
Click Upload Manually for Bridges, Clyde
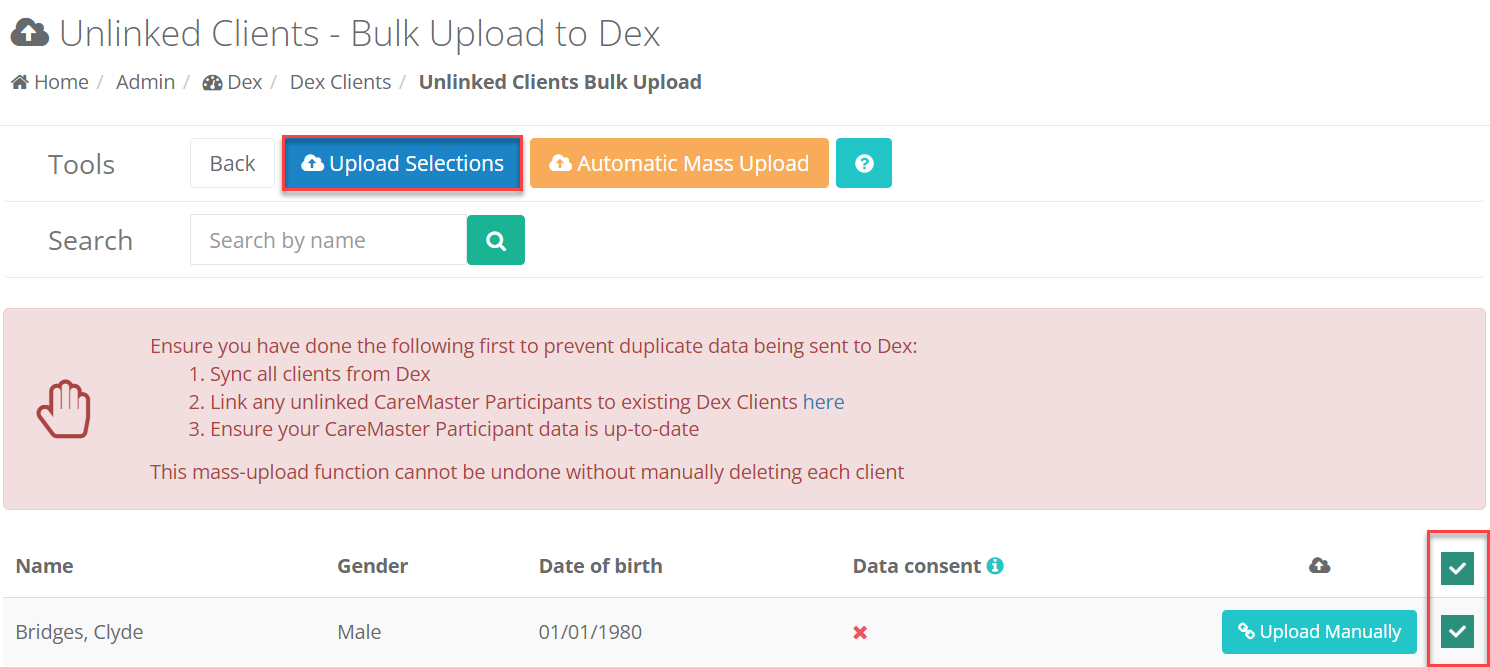pyautogui.click(x=1319, y=631)
